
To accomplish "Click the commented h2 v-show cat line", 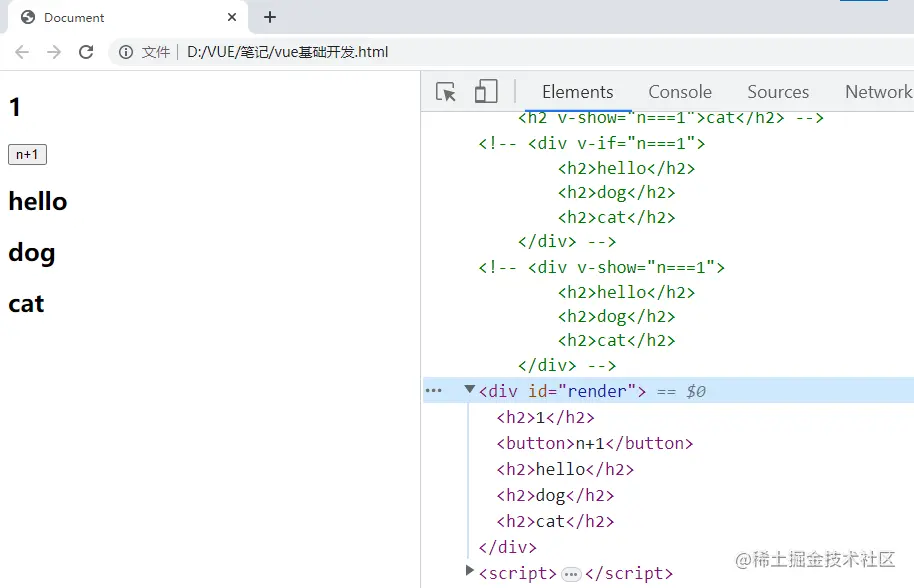I will [671, 118].
